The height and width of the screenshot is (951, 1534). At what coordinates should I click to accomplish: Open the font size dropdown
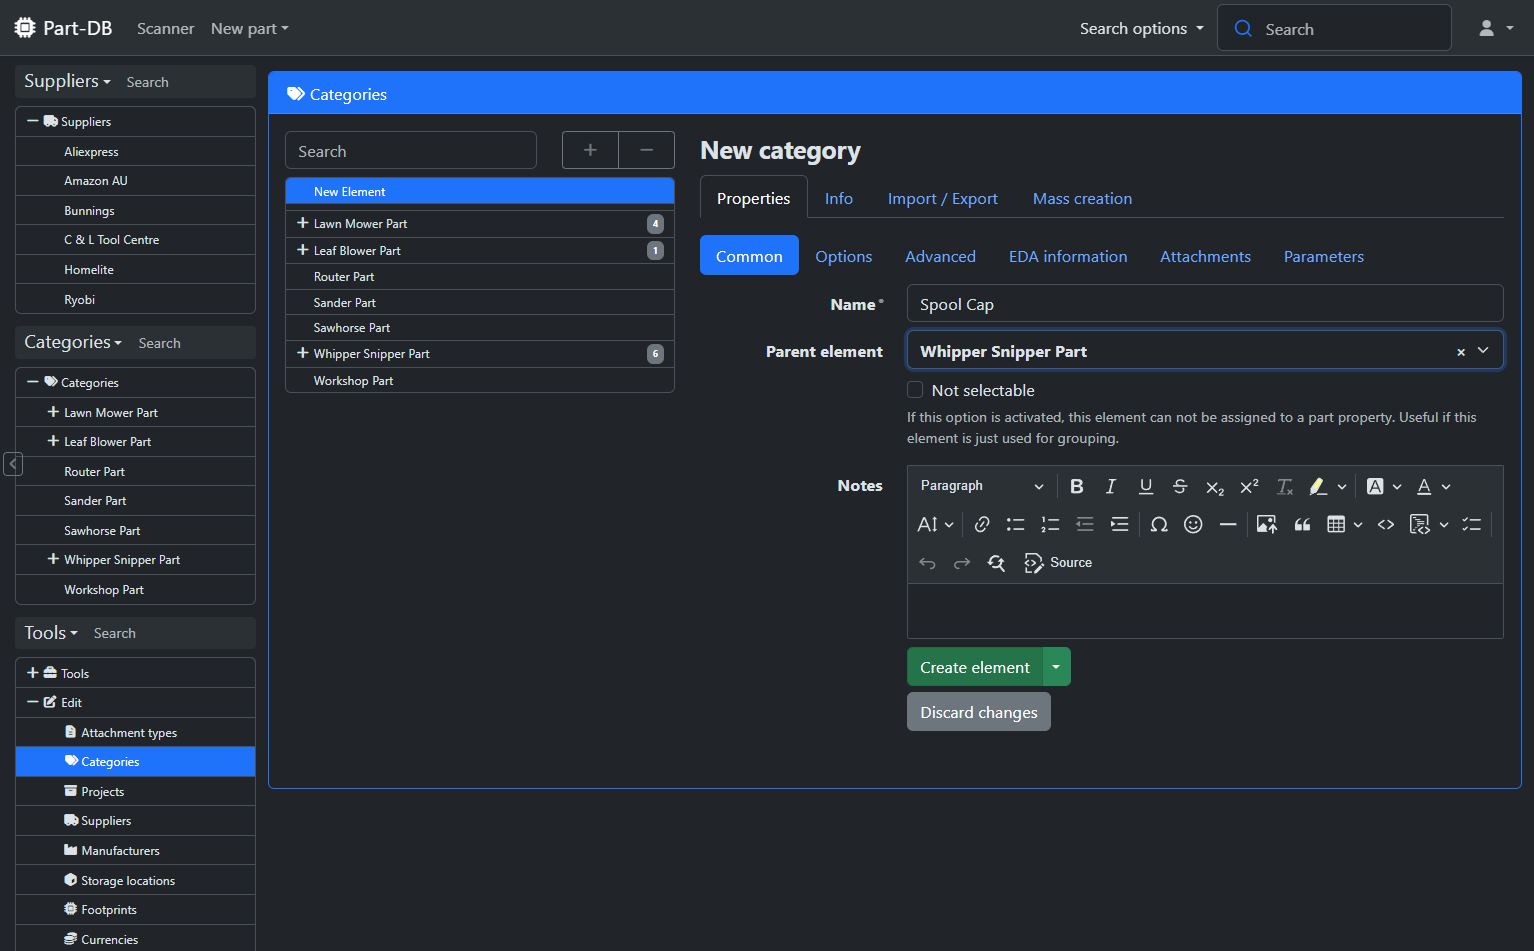935,524
